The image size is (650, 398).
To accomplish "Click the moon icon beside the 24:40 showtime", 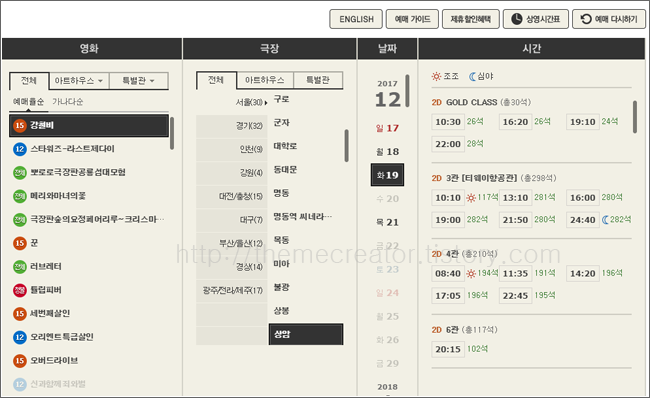I will coord(605,220).
